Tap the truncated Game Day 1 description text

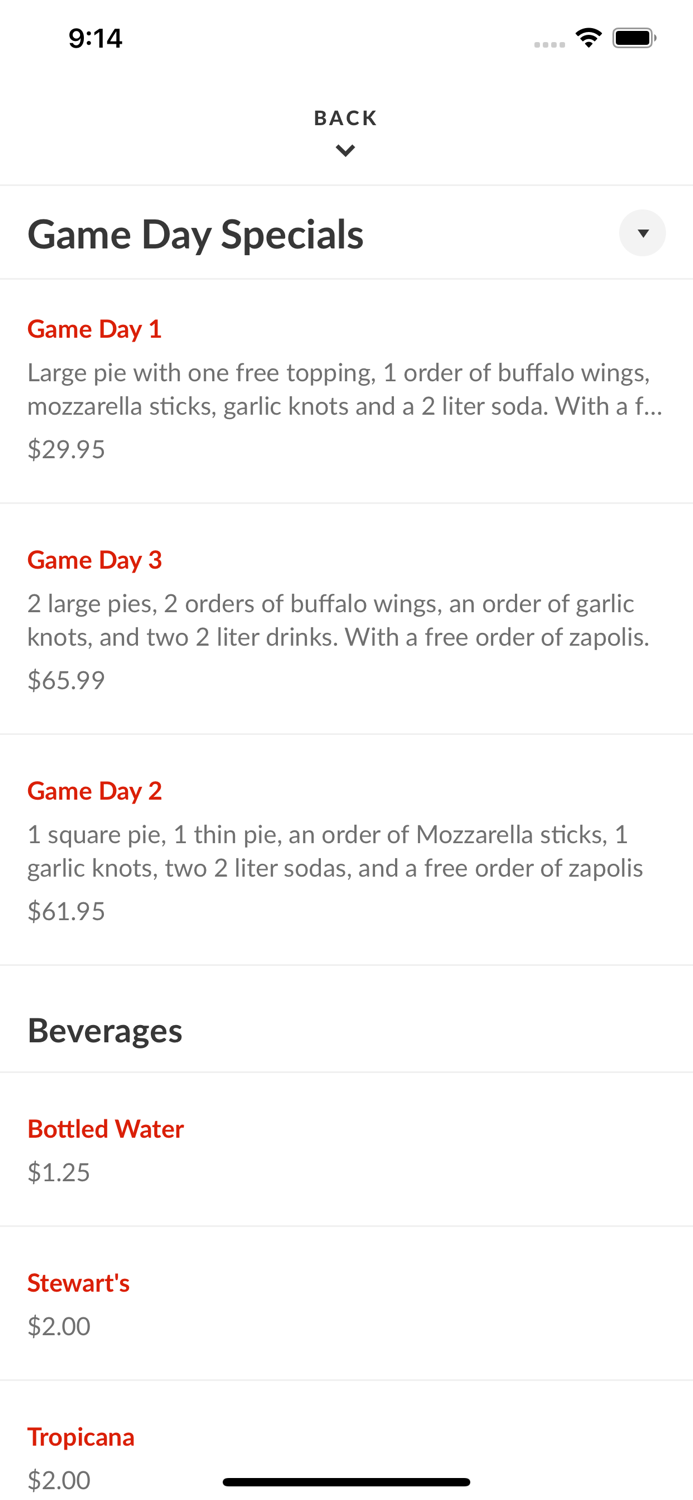[340, 389]
